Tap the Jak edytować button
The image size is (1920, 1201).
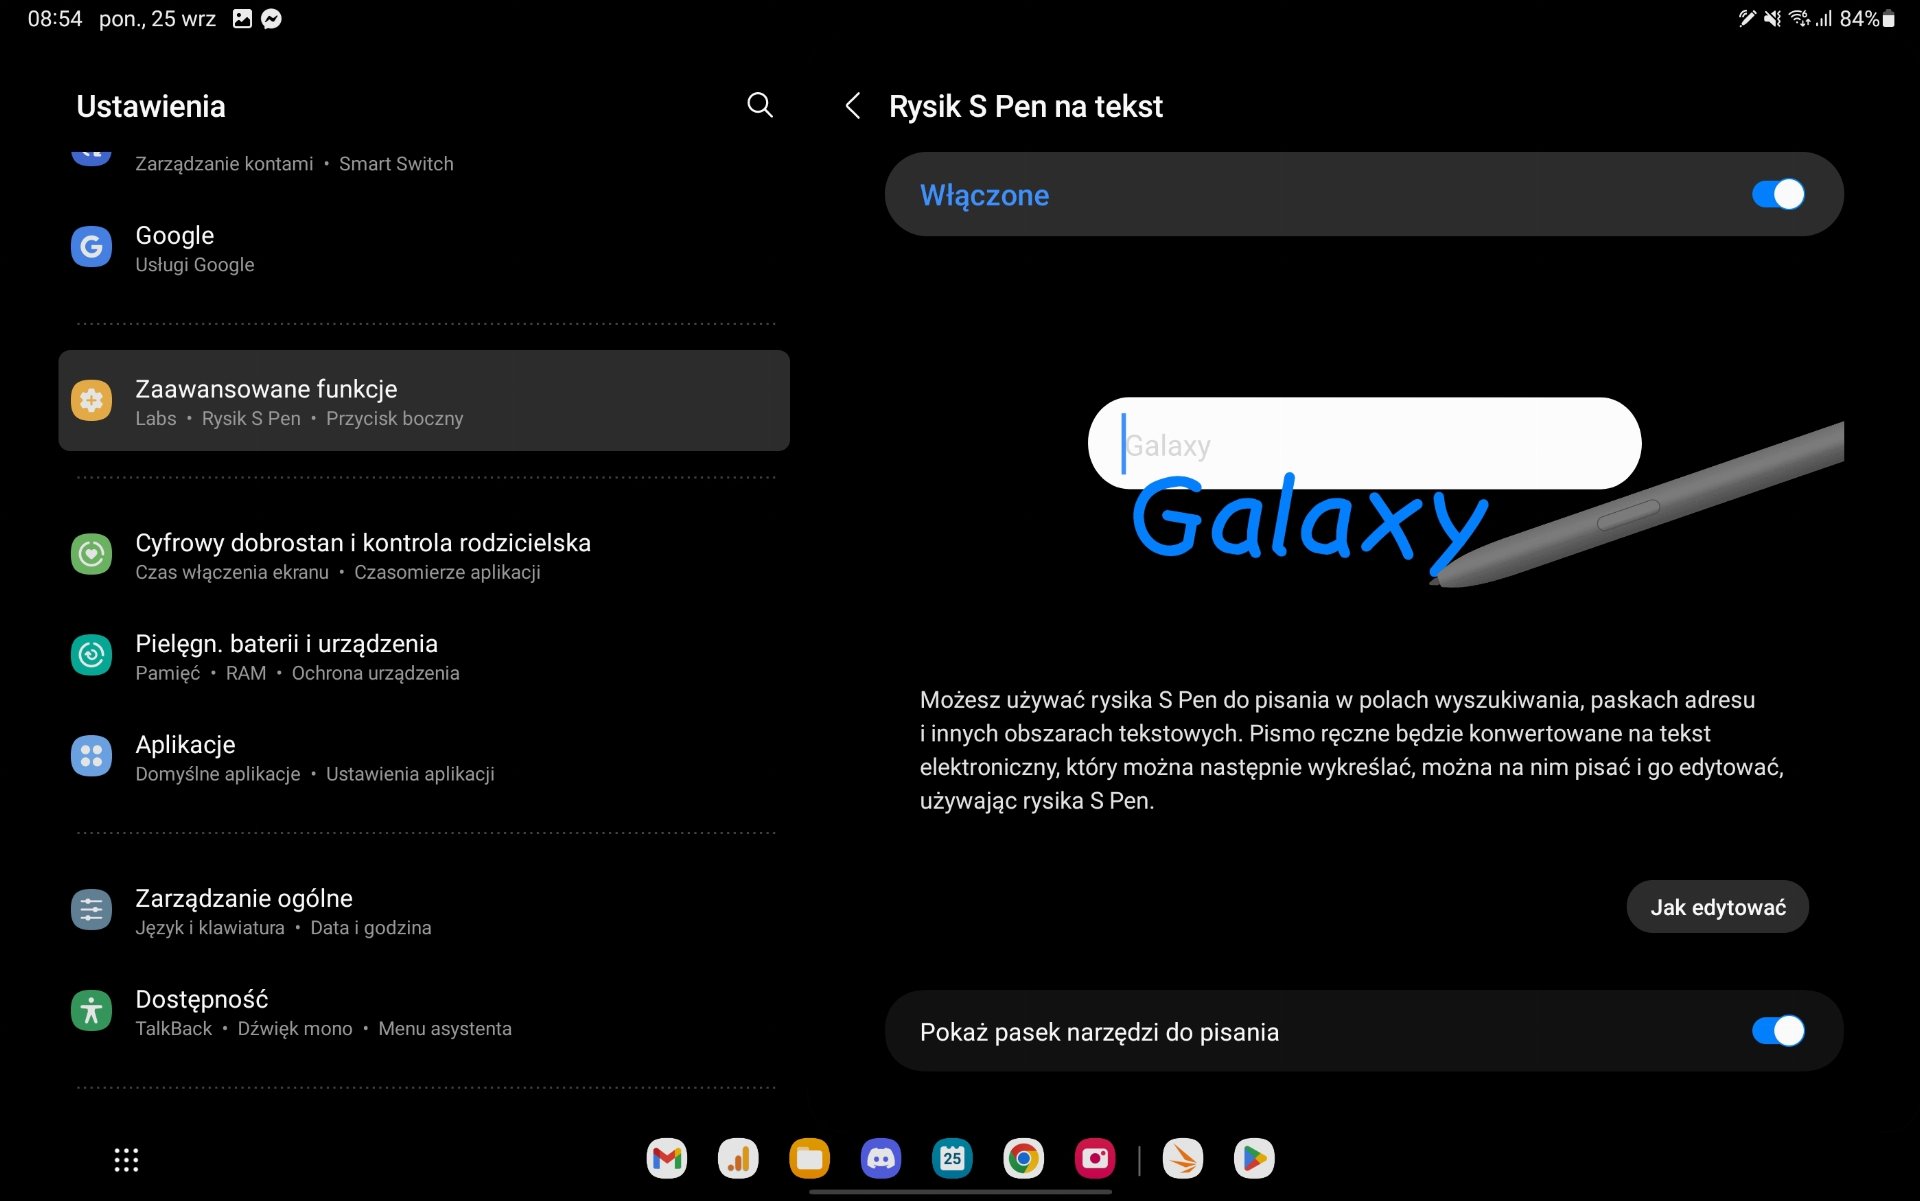pos(1717,907)
